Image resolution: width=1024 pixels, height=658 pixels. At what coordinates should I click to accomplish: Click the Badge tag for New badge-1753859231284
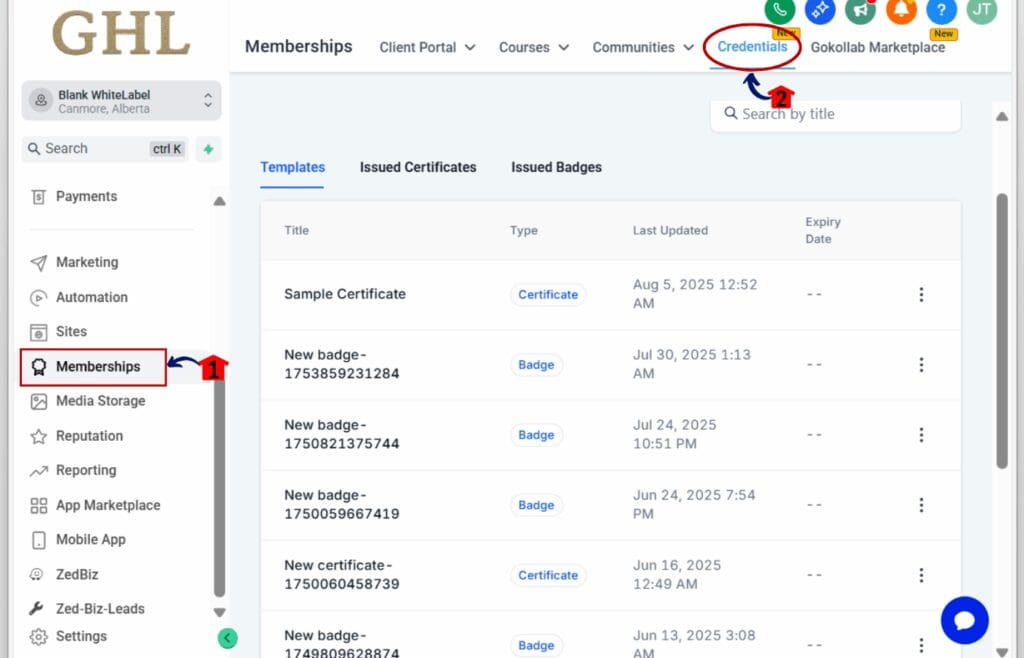536,365
